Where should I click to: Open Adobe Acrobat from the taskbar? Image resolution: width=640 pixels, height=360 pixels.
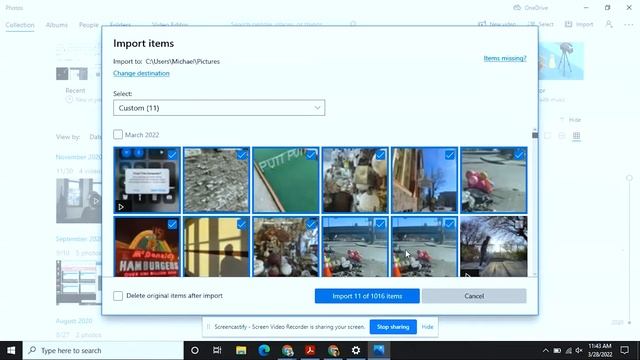310,350
